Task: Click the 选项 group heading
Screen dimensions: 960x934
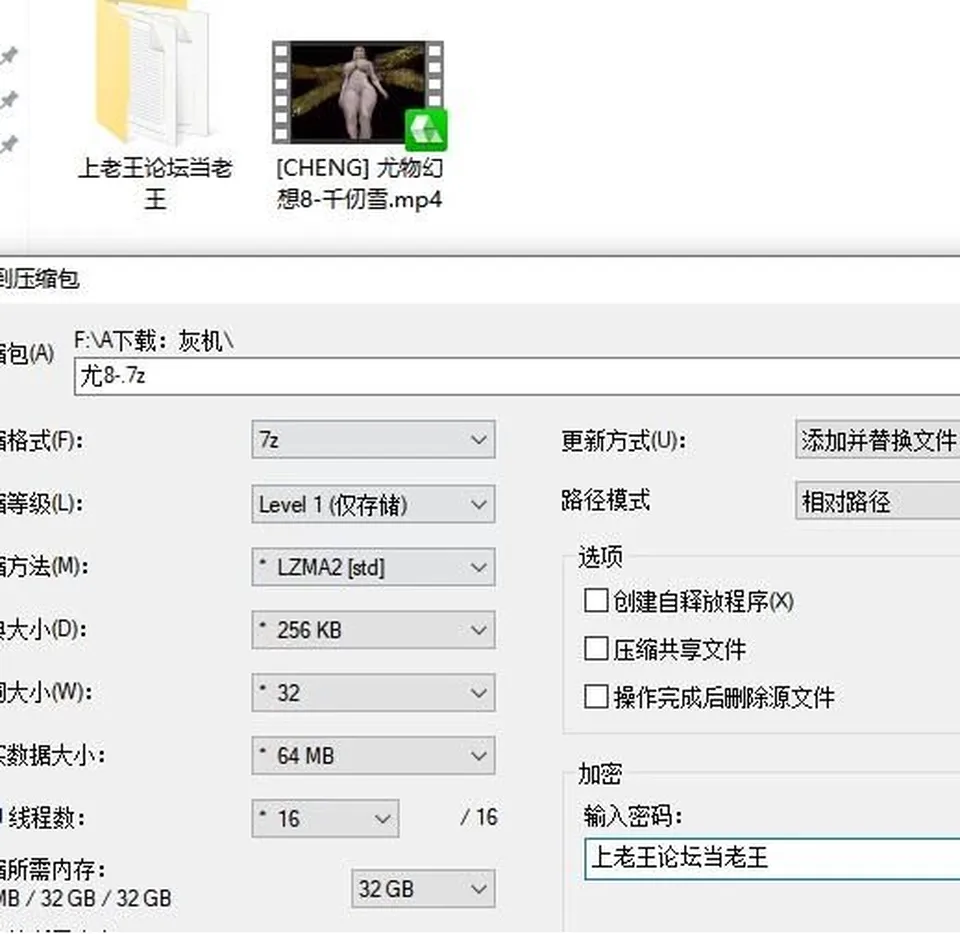Action: point(600,557)
